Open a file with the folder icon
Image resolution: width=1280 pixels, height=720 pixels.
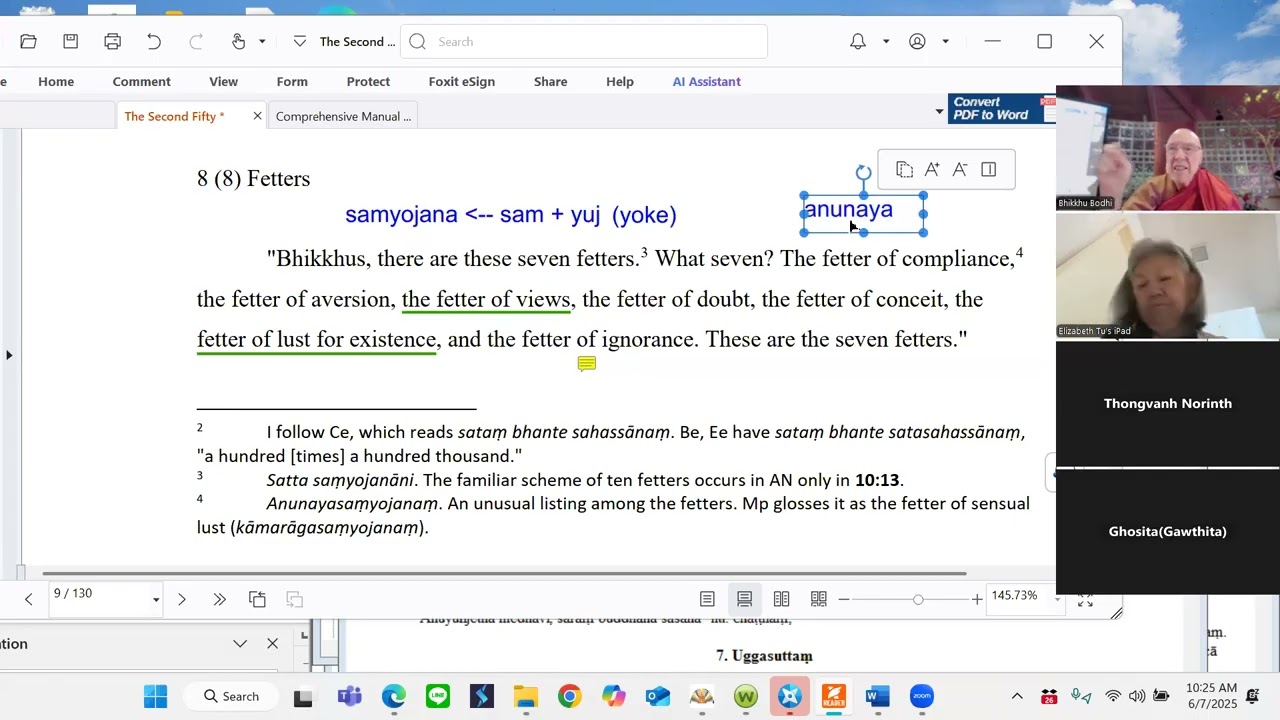click(x=28, y=41)
